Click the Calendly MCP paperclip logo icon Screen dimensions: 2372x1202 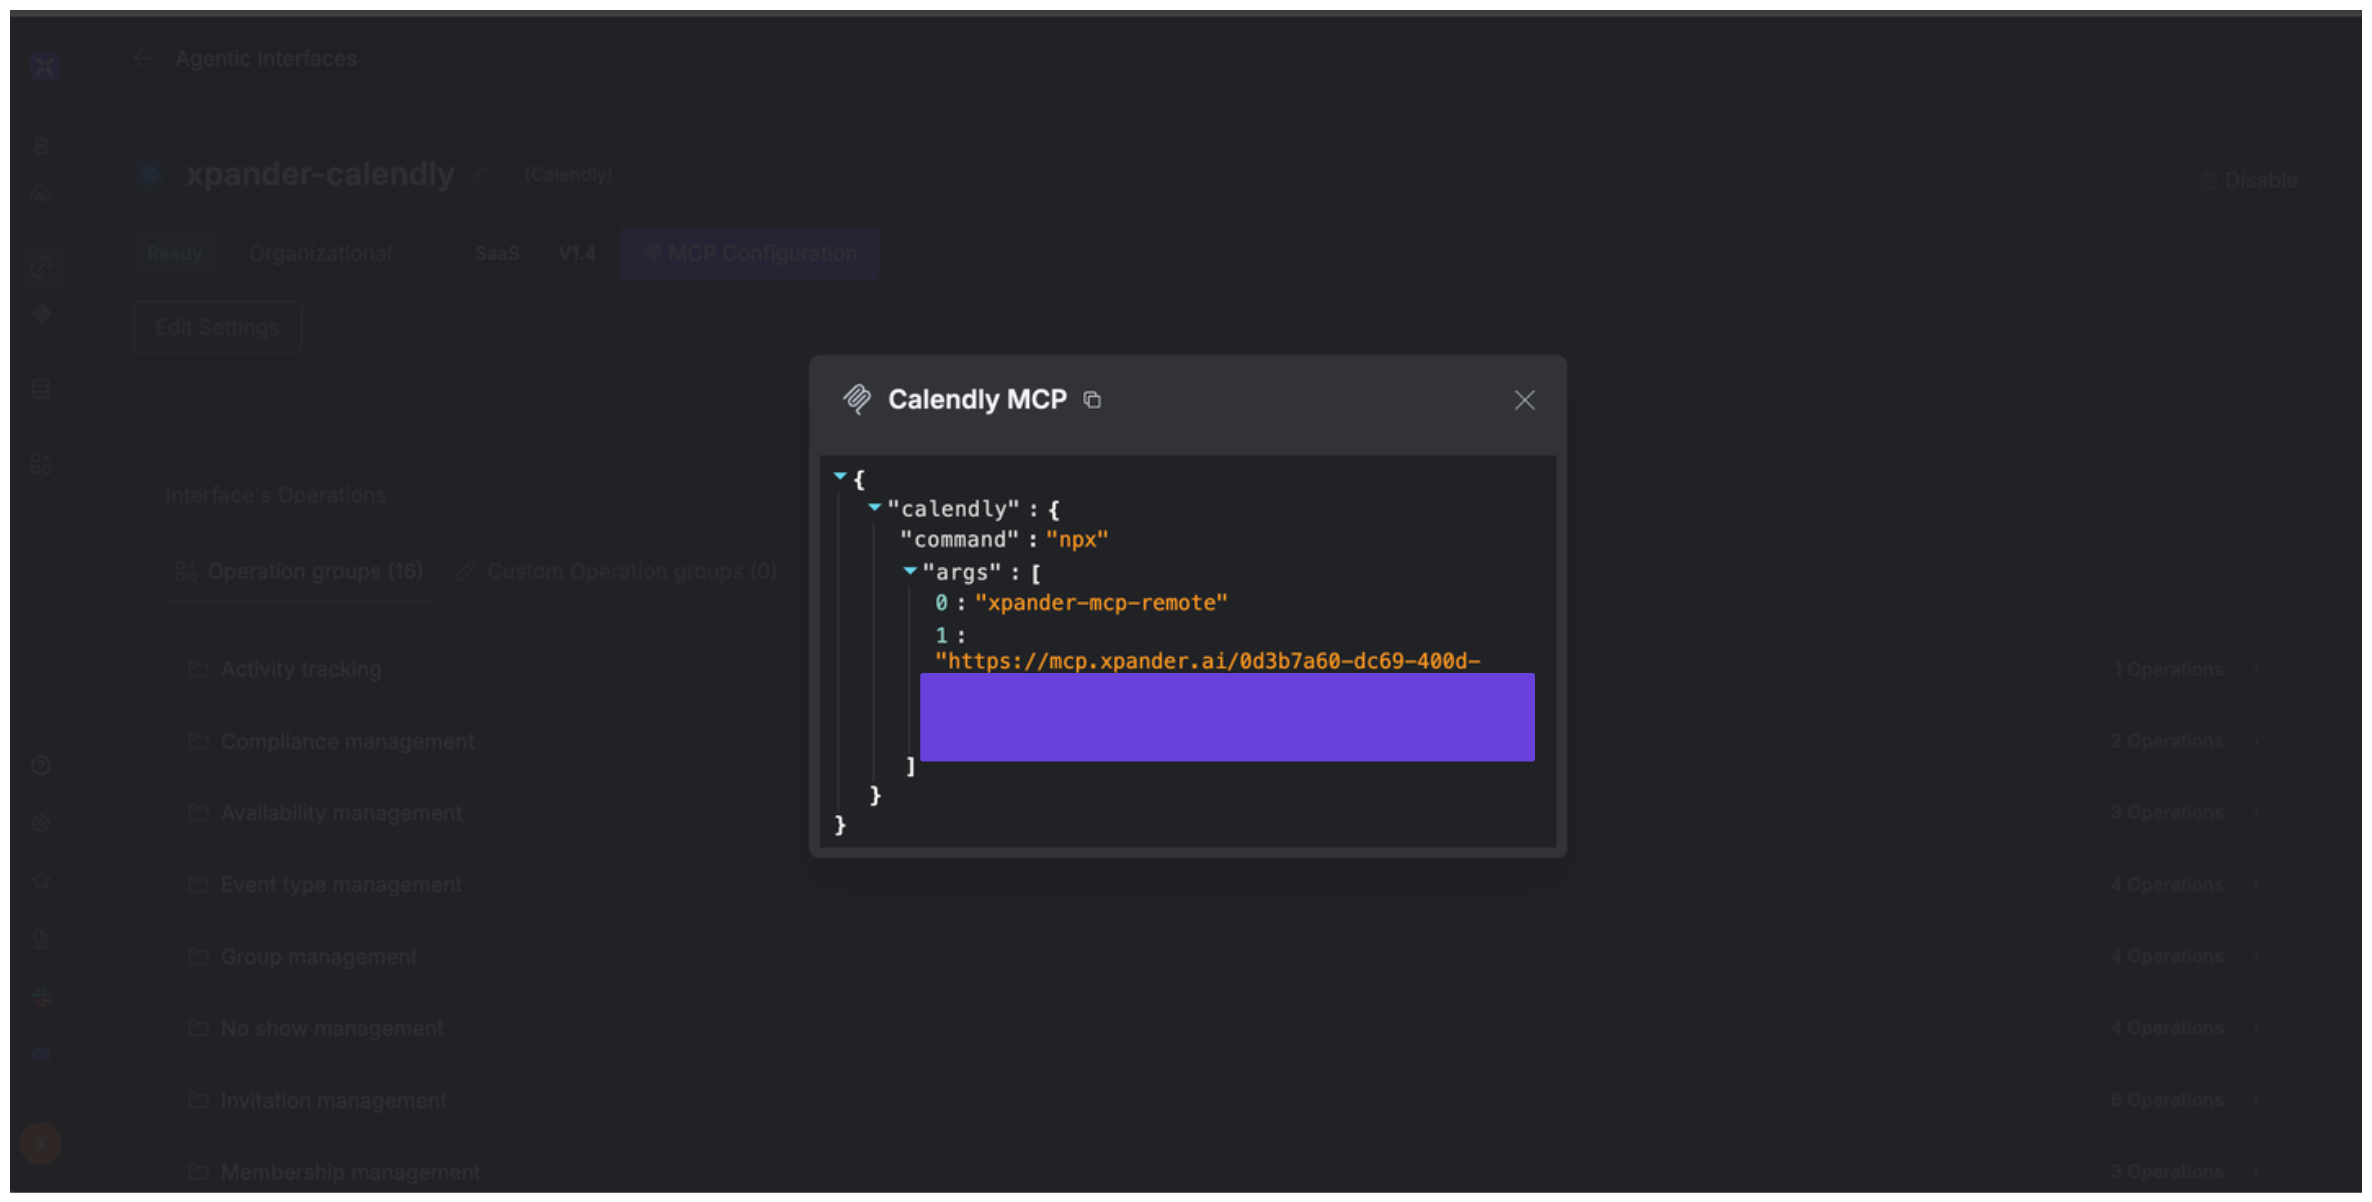tap(857, 400)
